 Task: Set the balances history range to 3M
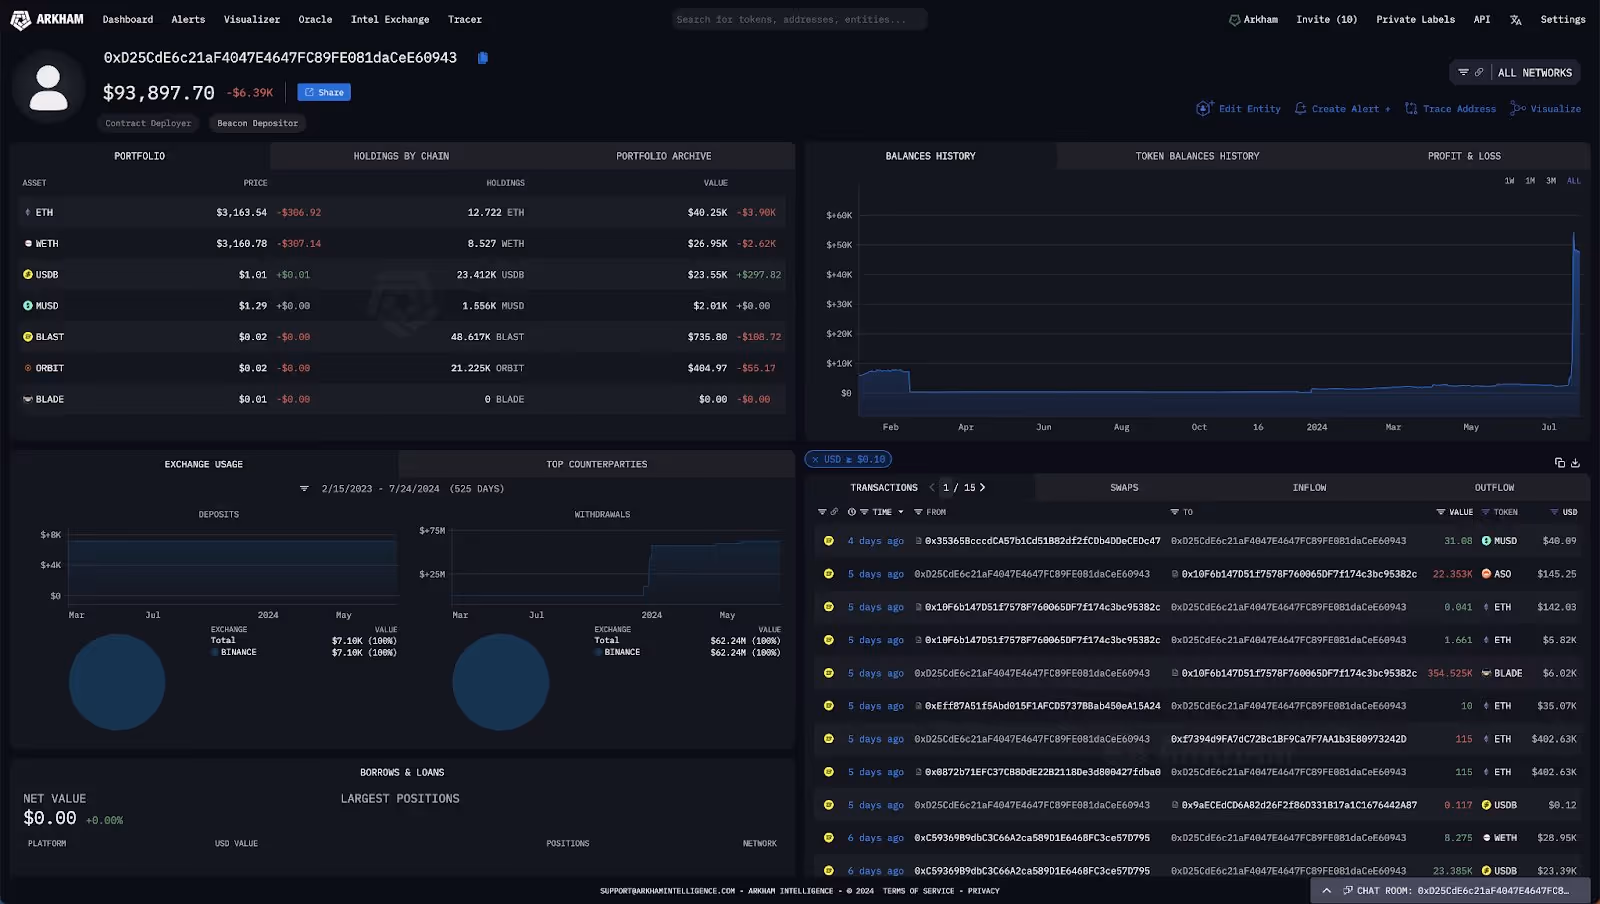(1551, 181)
